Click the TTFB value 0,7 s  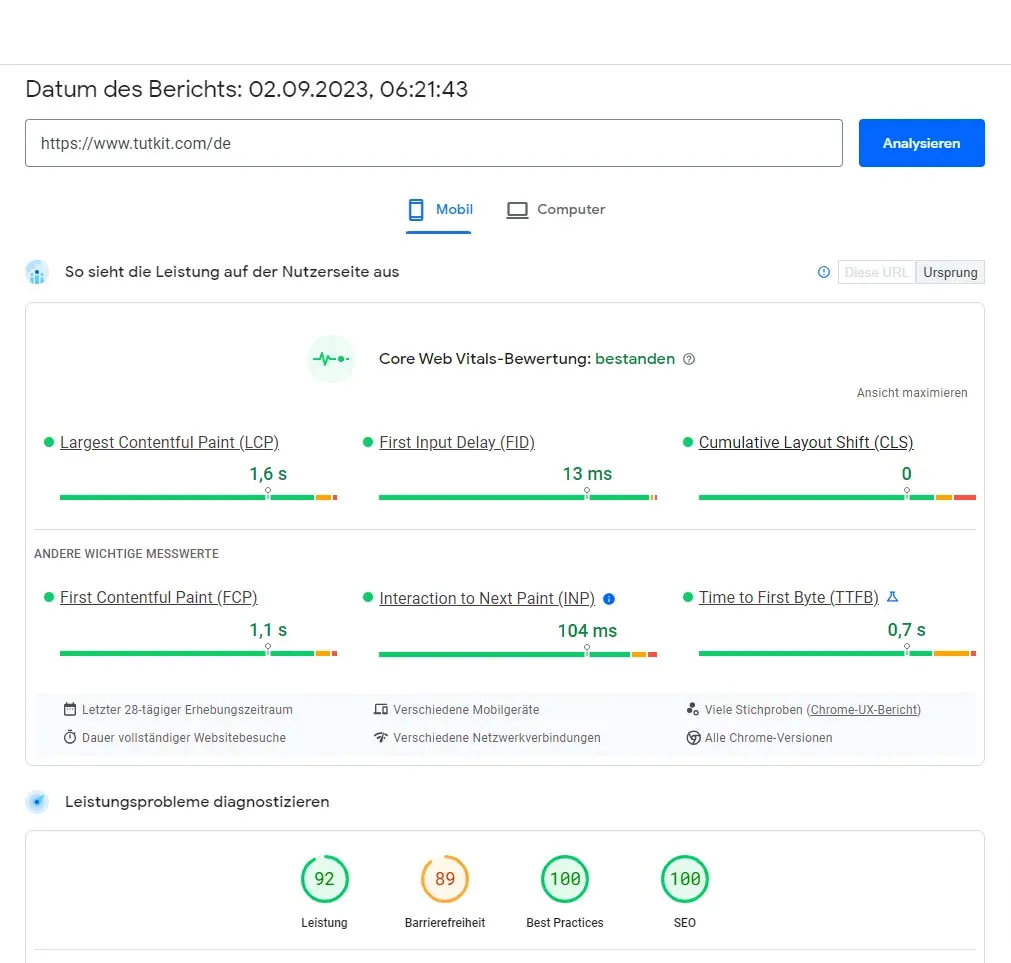[x=906, y=630]
